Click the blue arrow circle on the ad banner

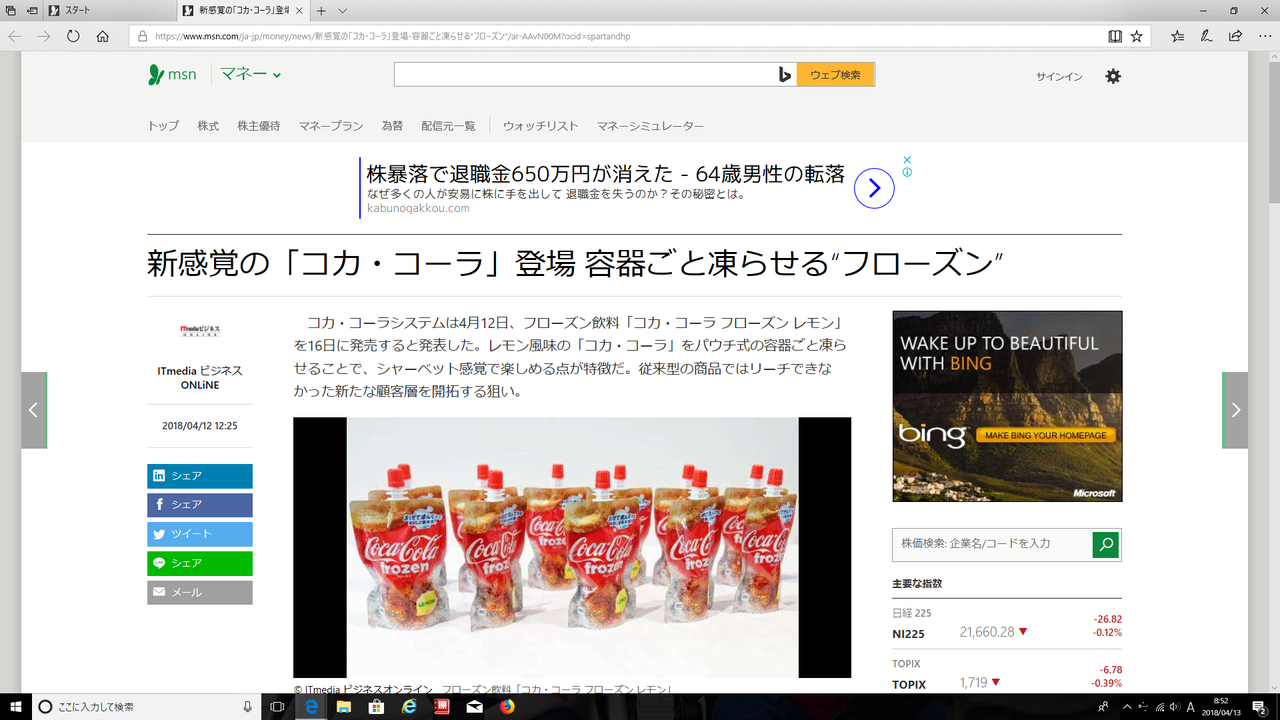(874, 188)
